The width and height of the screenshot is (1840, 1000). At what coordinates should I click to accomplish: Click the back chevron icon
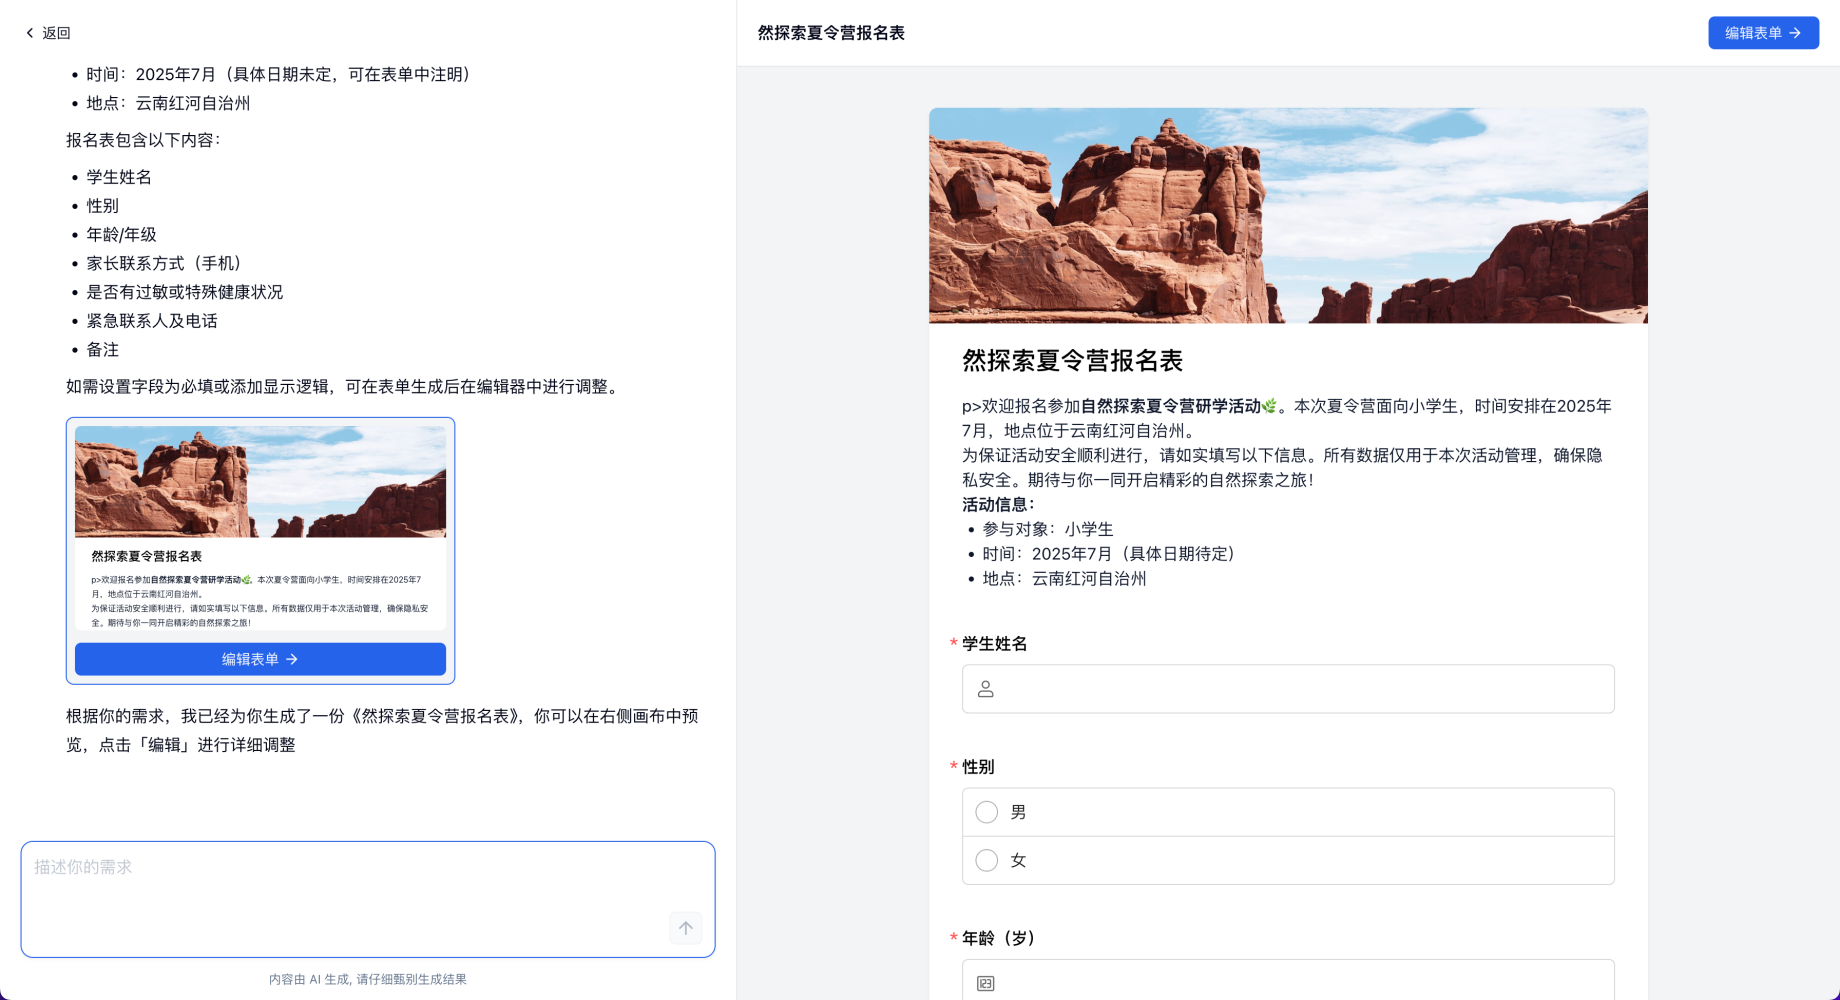30,33
